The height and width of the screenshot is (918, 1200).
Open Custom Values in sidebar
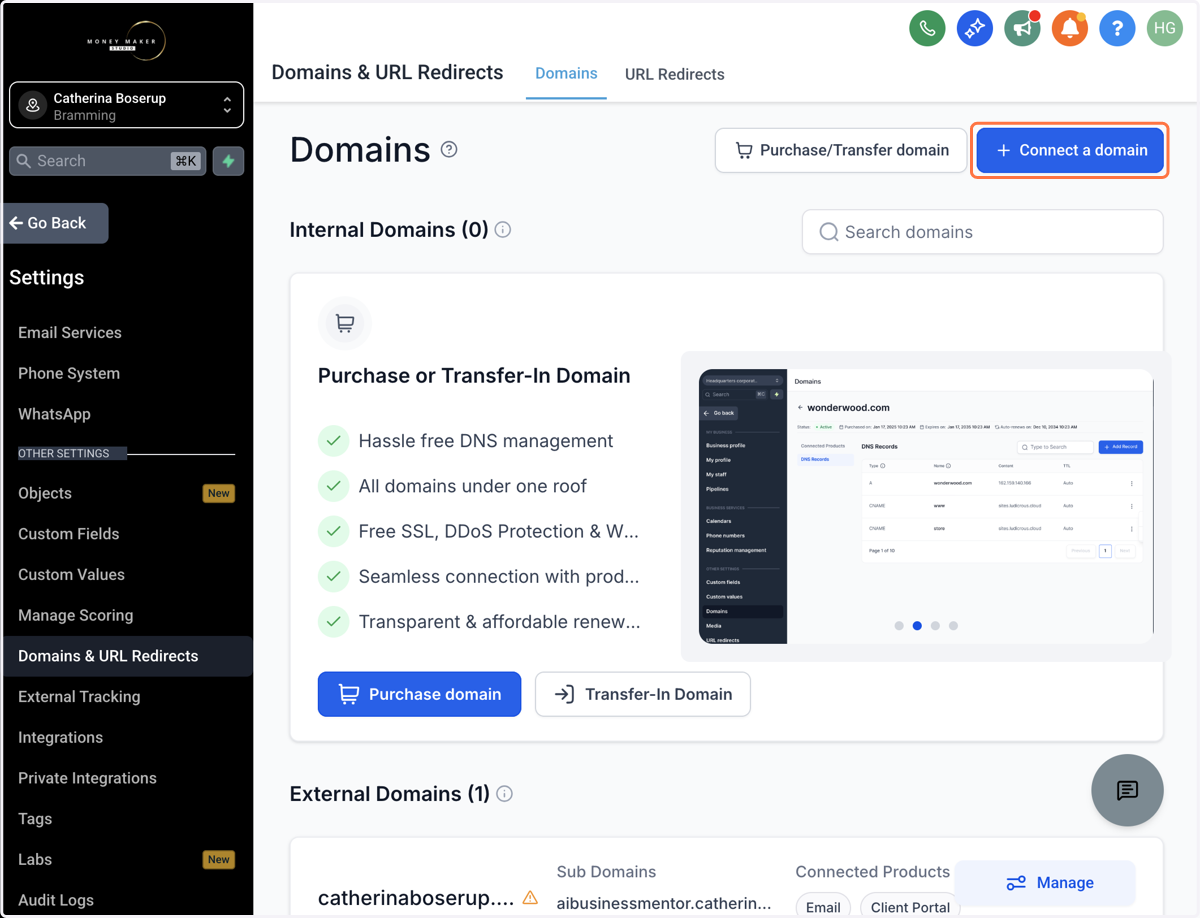[71, 575]
